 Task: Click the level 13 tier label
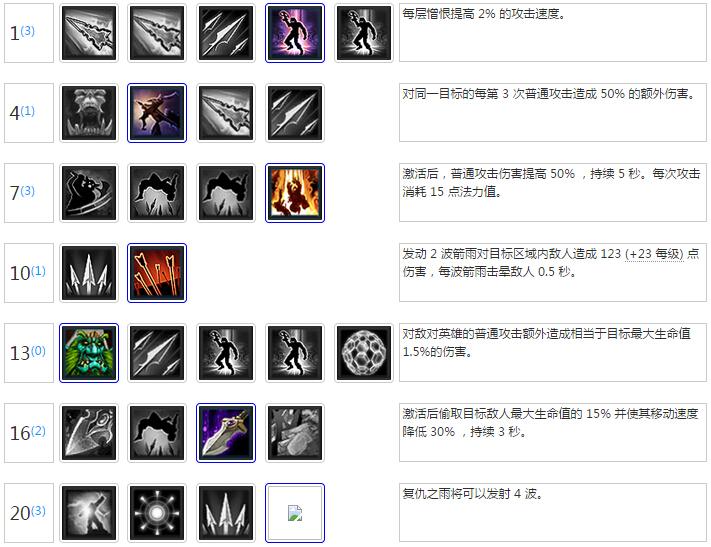pos(29,353)
